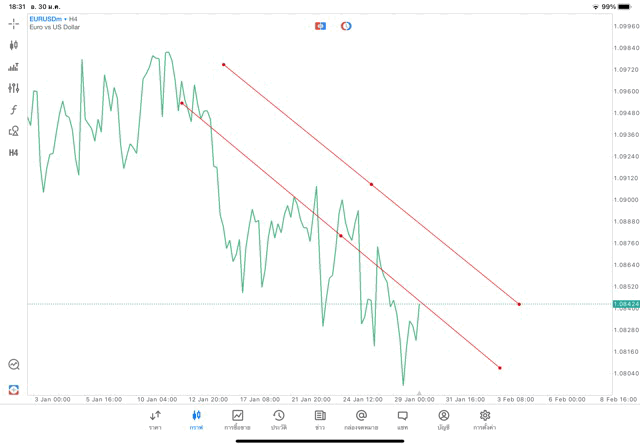Change chart type with the candlestick icon
The image size is (640, 447).
pyautogui.click(x=14, y=45)
